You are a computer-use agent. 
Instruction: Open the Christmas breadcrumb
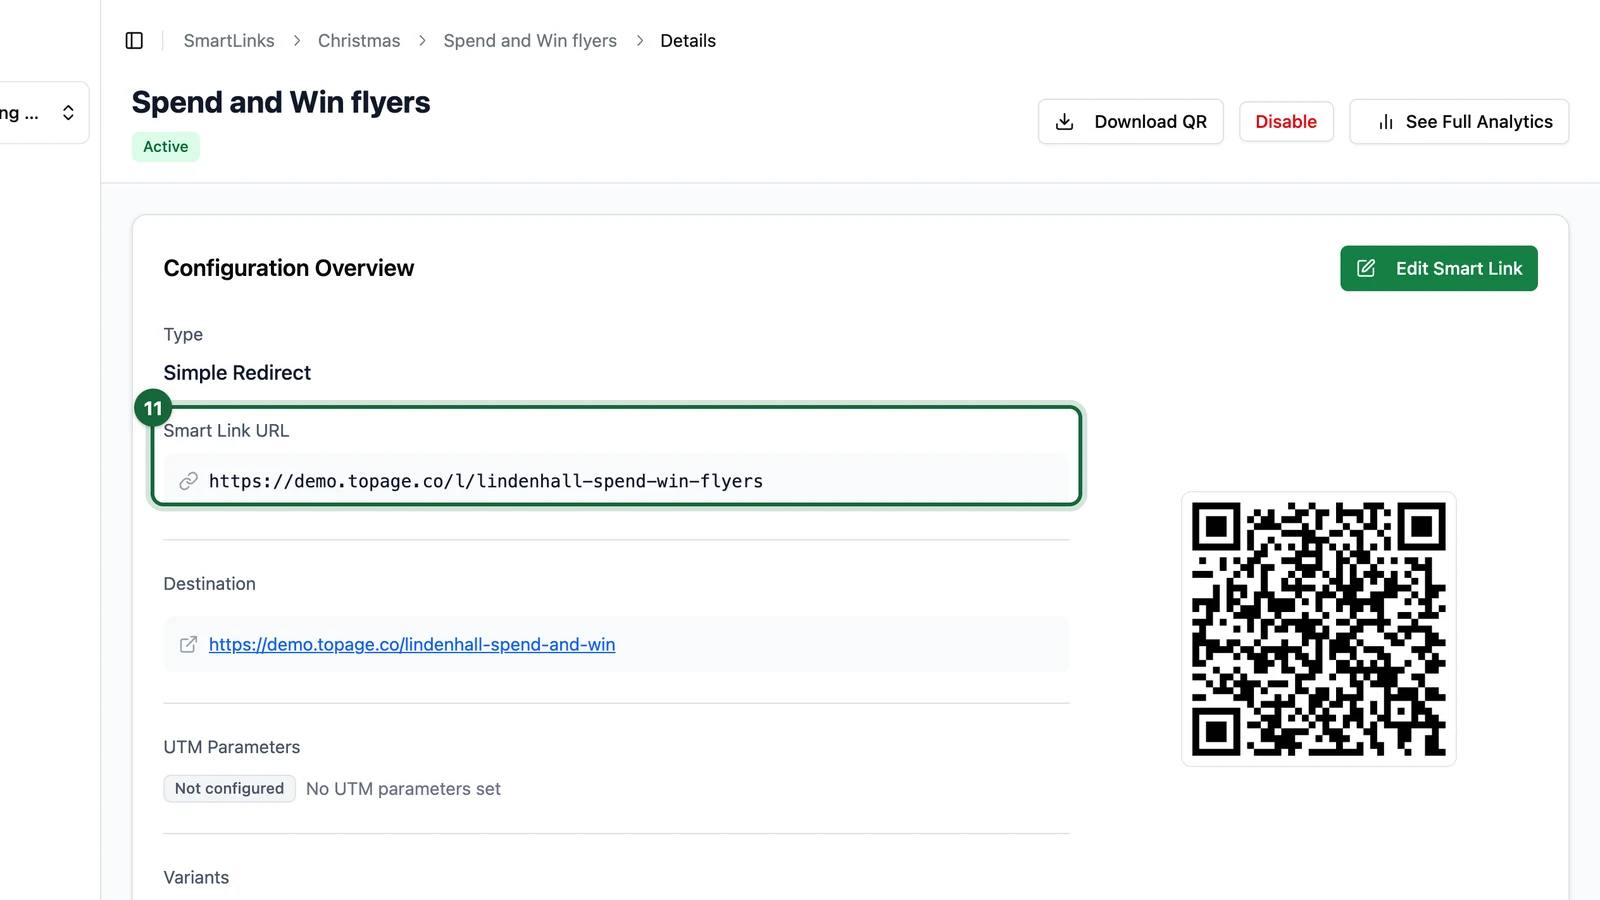point(359,41)
